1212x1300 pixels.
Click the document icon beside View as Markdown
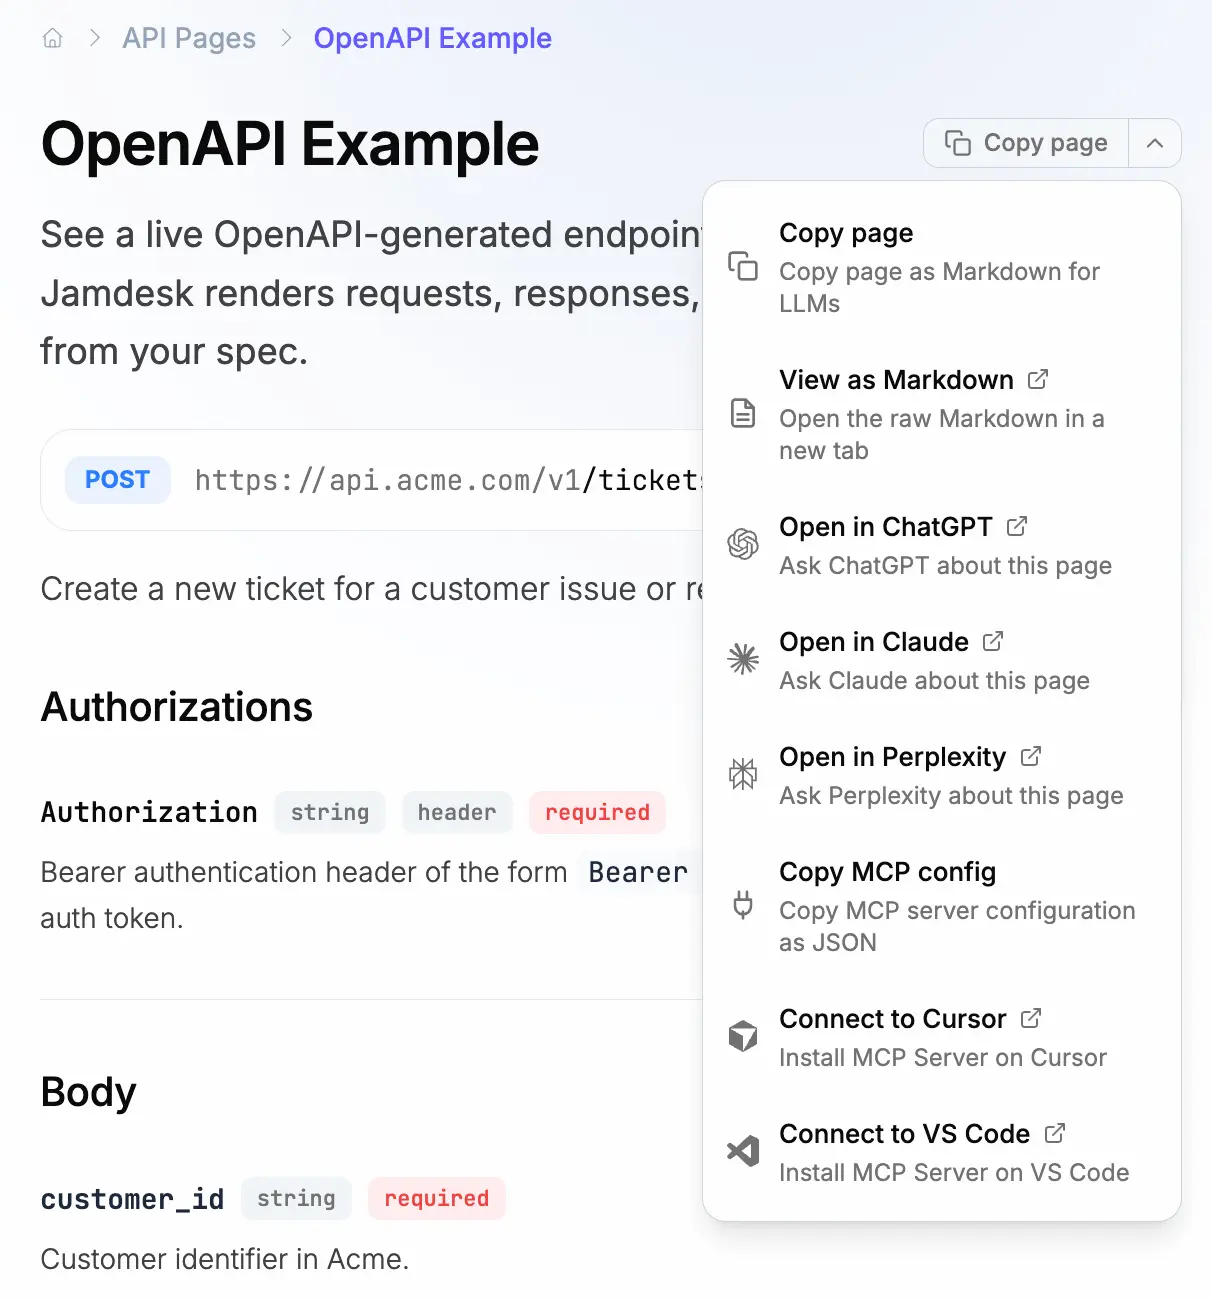click(743, 413)
